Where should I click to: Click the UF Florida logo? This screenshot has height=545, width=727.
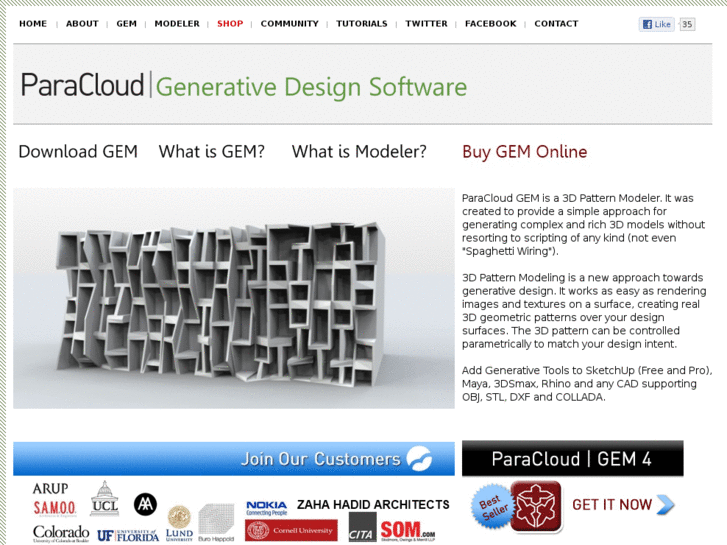[x=128, y=535]
